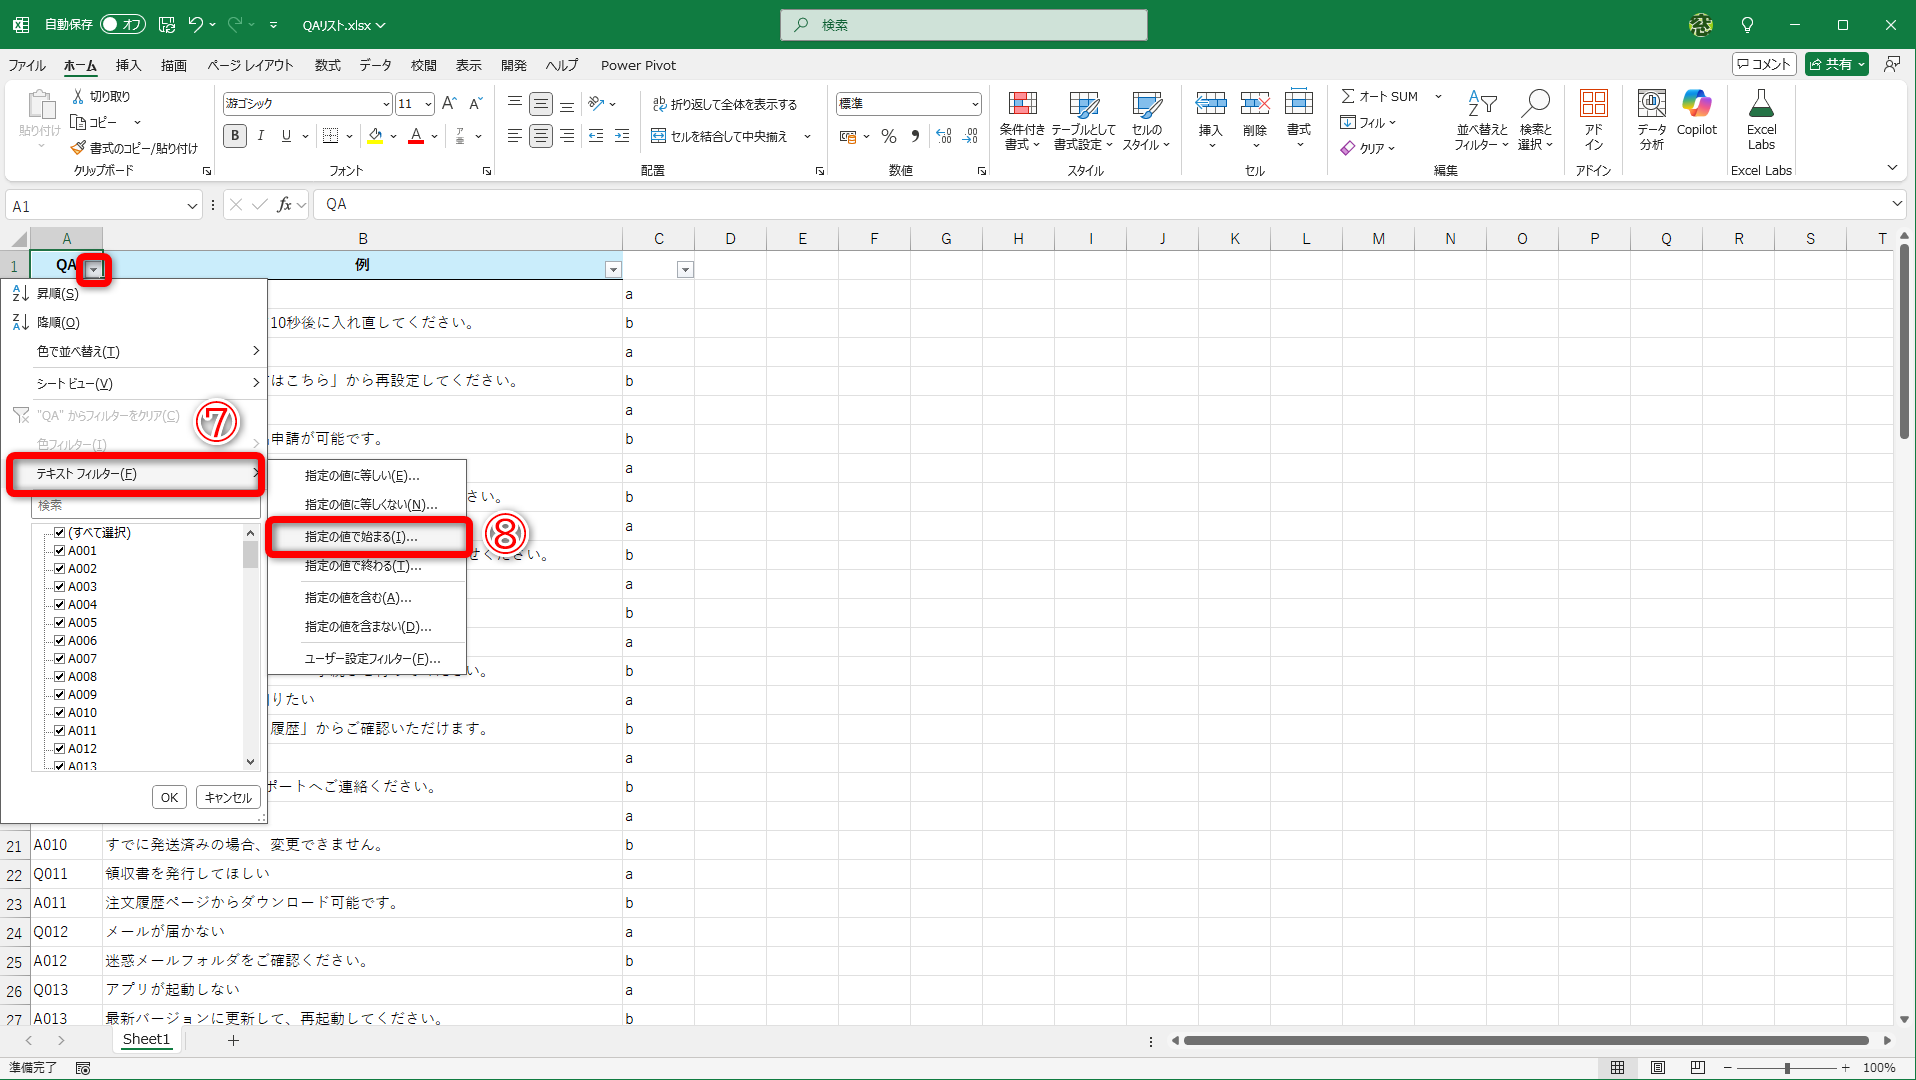The image size is (1916, 1080).
Task: Open the column B filter dropdown
Action: pos(613,269)
